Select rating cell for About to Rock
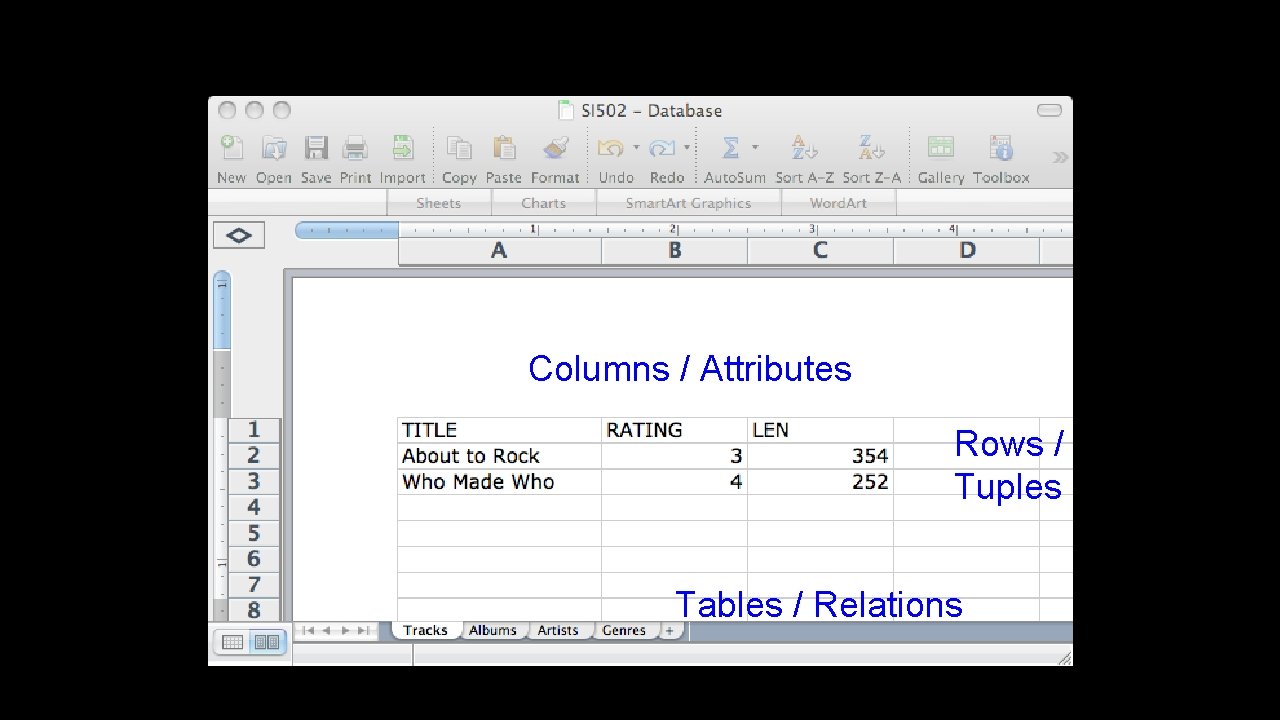This screenshot has width=1280, height=720. click(674, 456)
